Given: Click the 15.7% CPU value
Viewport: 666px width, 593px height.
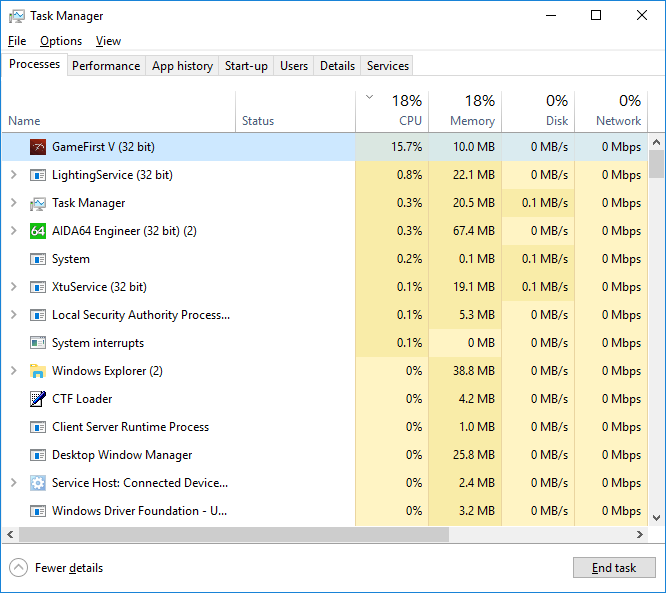Looking at the screenshot, I should tap(406, 147).
